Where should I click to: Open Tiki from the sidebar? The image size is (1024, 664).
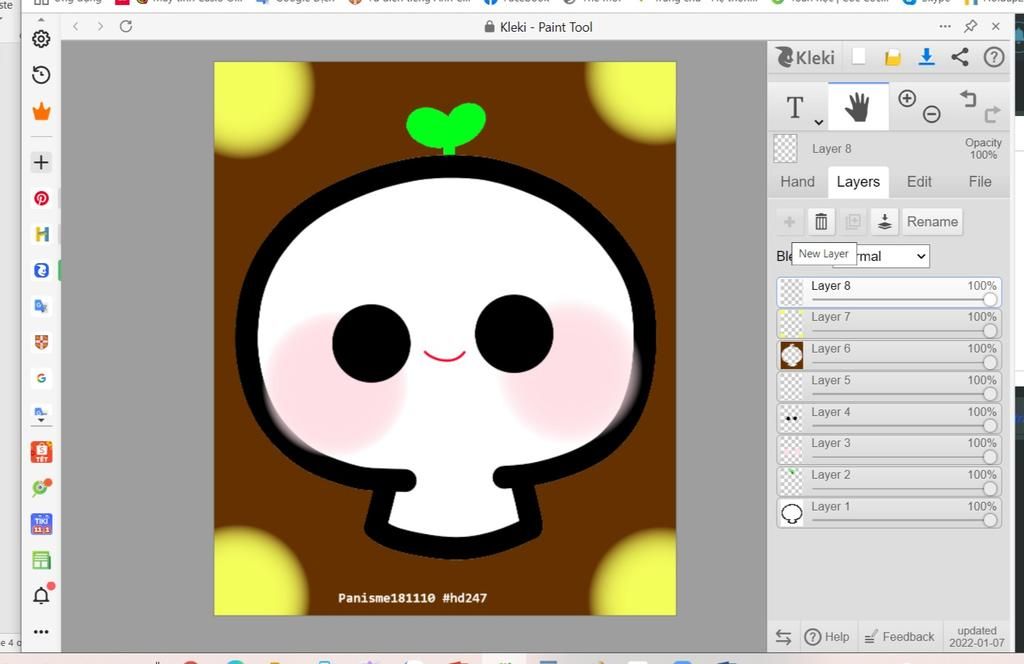41,524
